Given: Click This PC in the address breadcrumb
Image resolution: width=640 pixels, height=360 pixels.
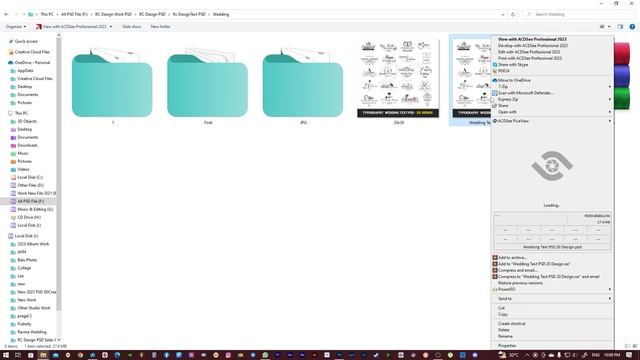Looking at the screenshot, I should click(x=47, y=14).
